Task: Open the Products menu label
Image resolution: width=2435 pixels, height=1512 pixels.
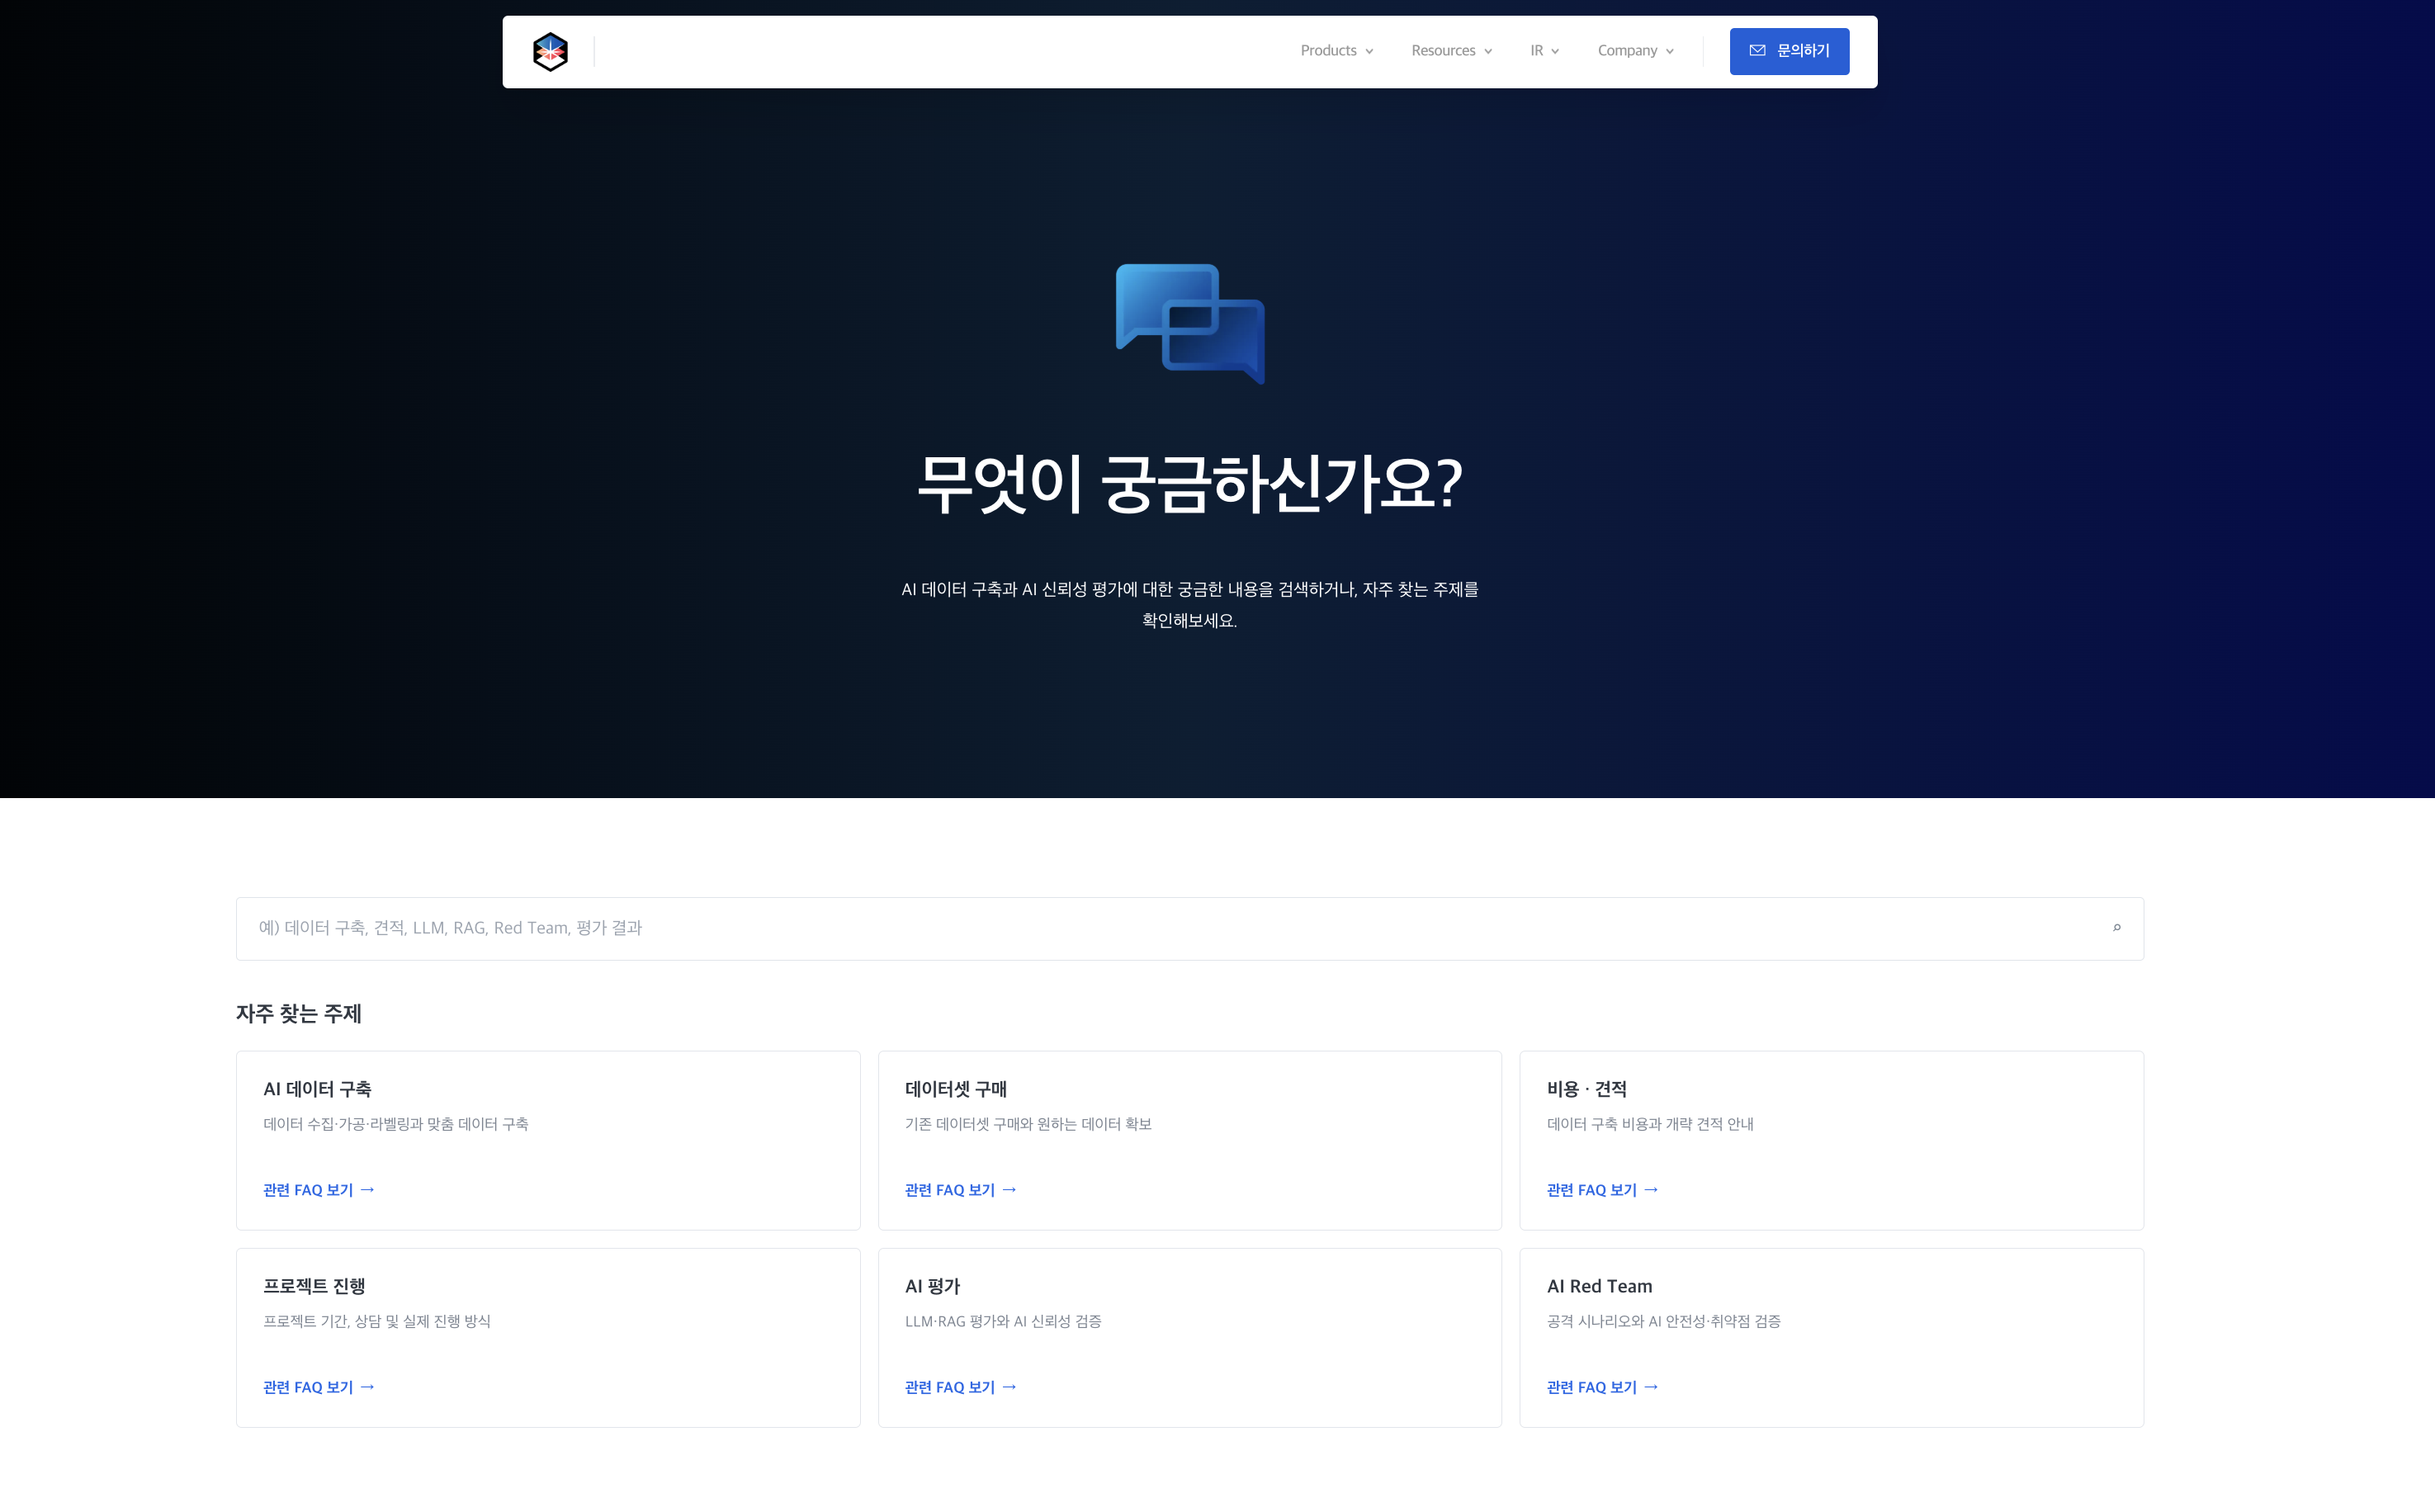Action: (1328, 51)
